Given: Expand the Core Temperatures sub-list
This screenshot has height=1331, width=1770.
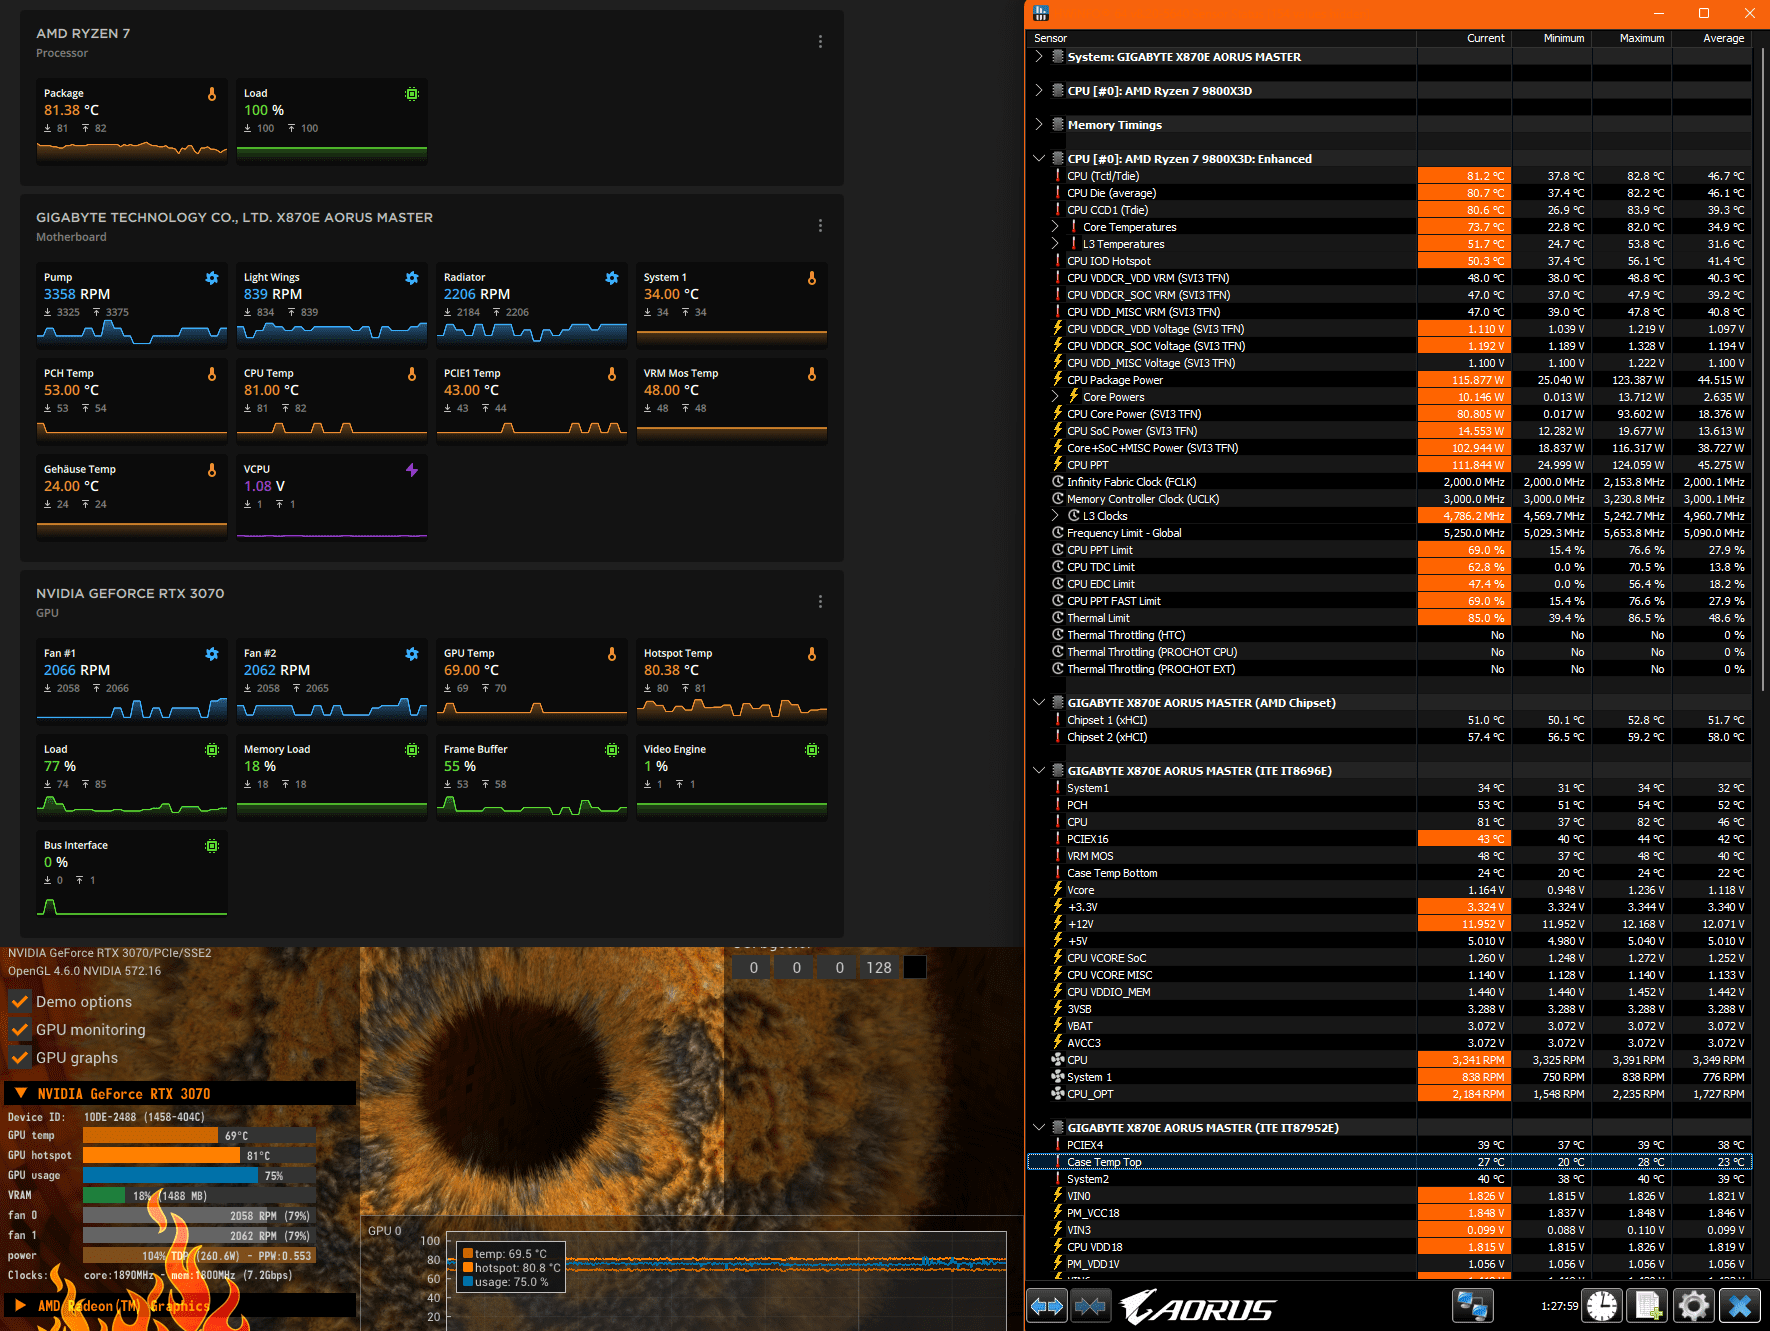Looking at the screenshot, I should point(1055,227).
